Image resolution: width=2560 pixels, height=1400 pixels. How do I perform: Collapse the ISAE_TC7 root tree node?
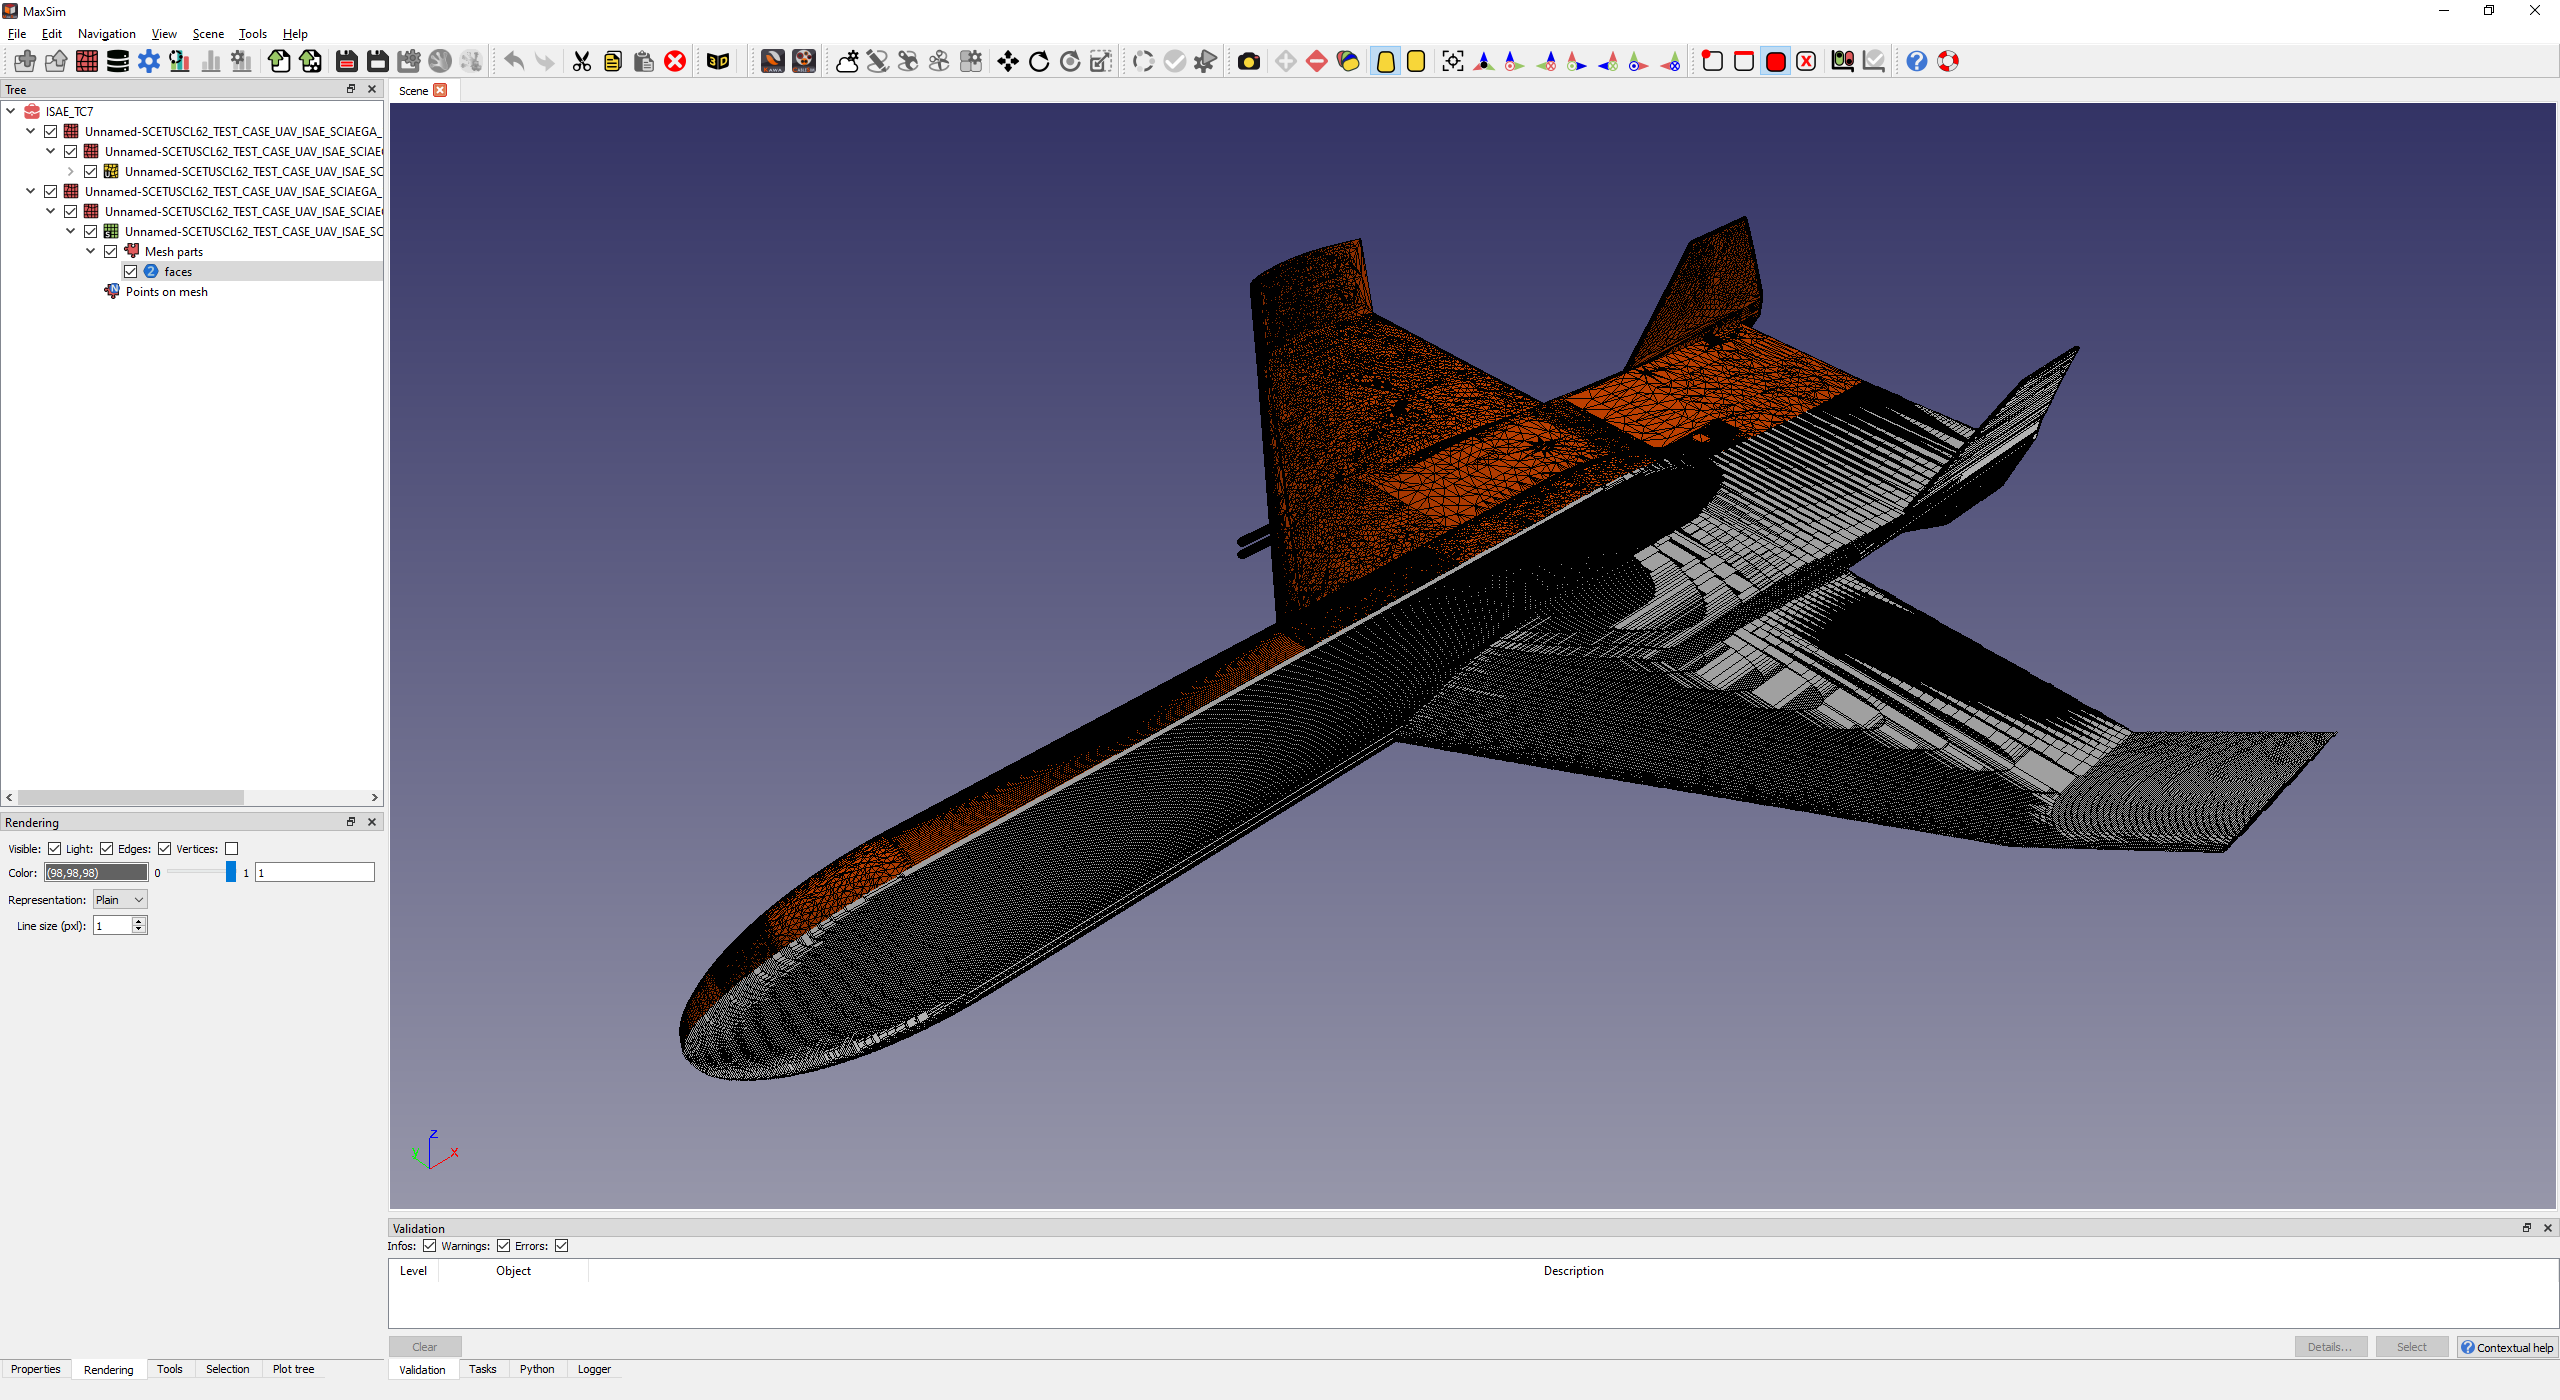(x=11, y=111)
